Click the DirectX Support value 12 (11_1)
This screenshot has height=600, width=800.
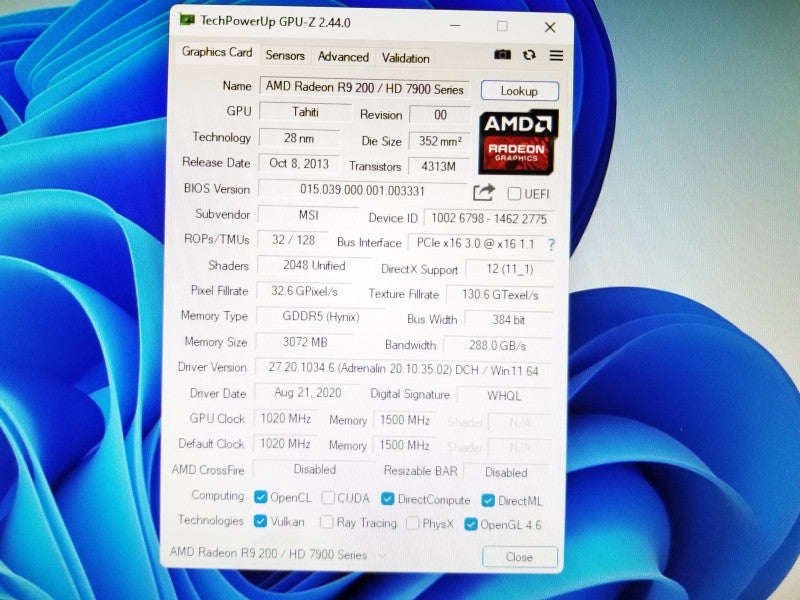coord(510,269)
